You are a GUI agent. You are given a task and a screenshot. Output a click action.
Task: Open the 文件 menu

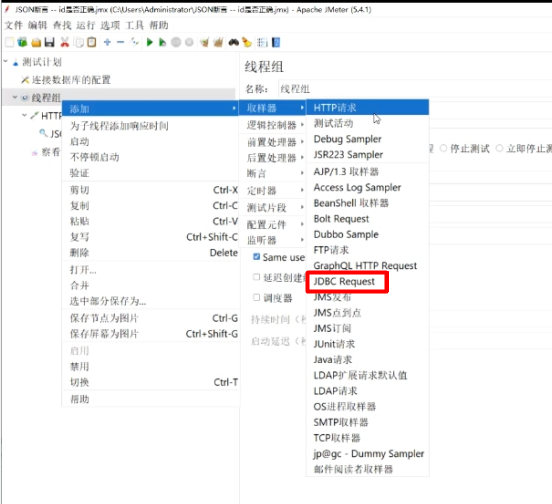point(13,25)
